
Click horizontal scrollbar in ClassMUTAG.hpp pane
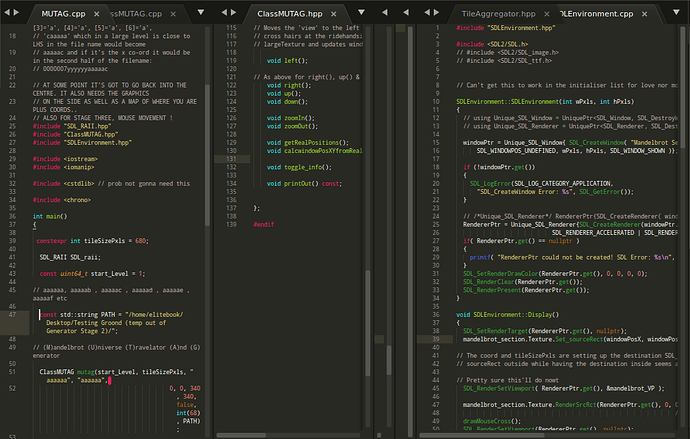[241, 435]
